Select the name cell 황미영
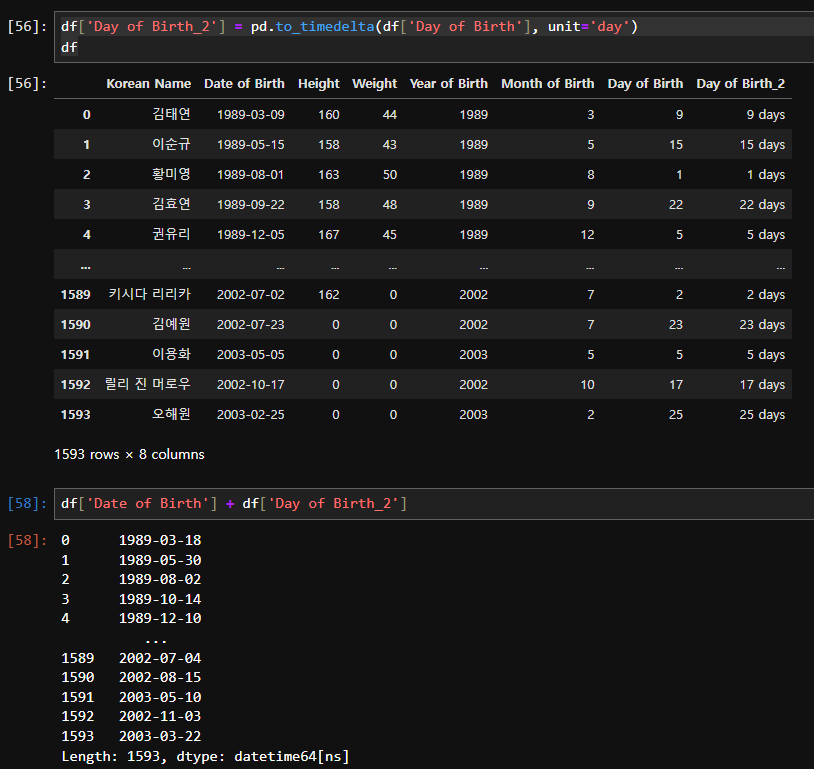The height and width of the screenshot is (769, 814). click(171, 174)
